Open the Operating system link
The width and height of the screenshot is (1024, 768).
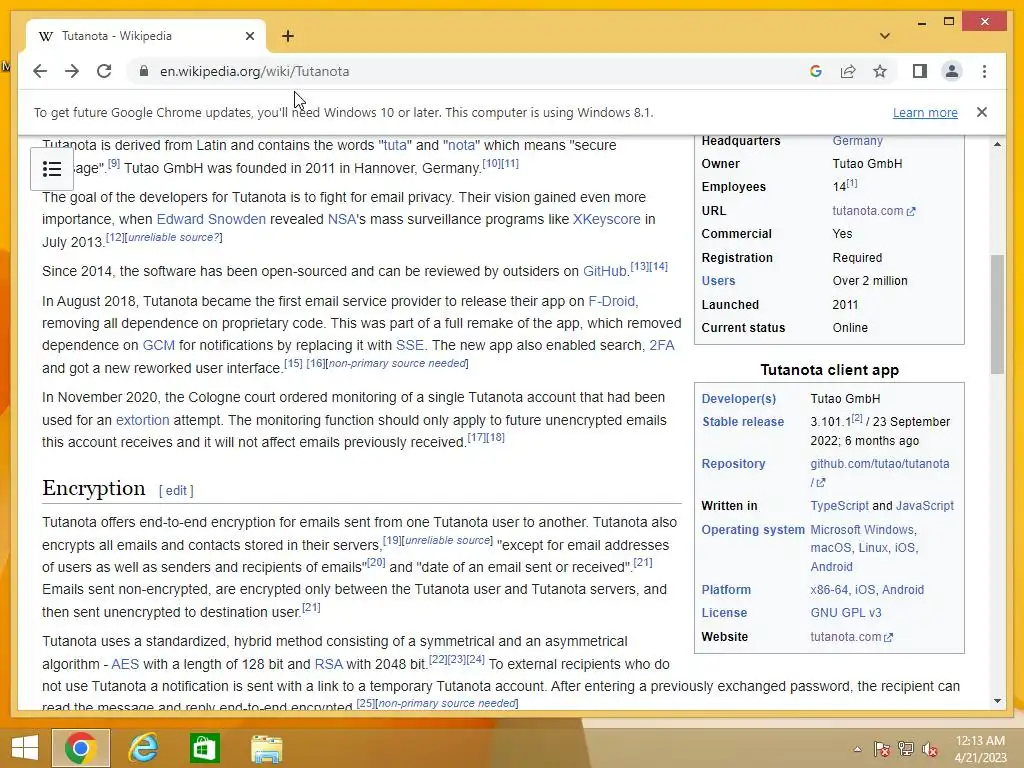[x=753, y=530]
